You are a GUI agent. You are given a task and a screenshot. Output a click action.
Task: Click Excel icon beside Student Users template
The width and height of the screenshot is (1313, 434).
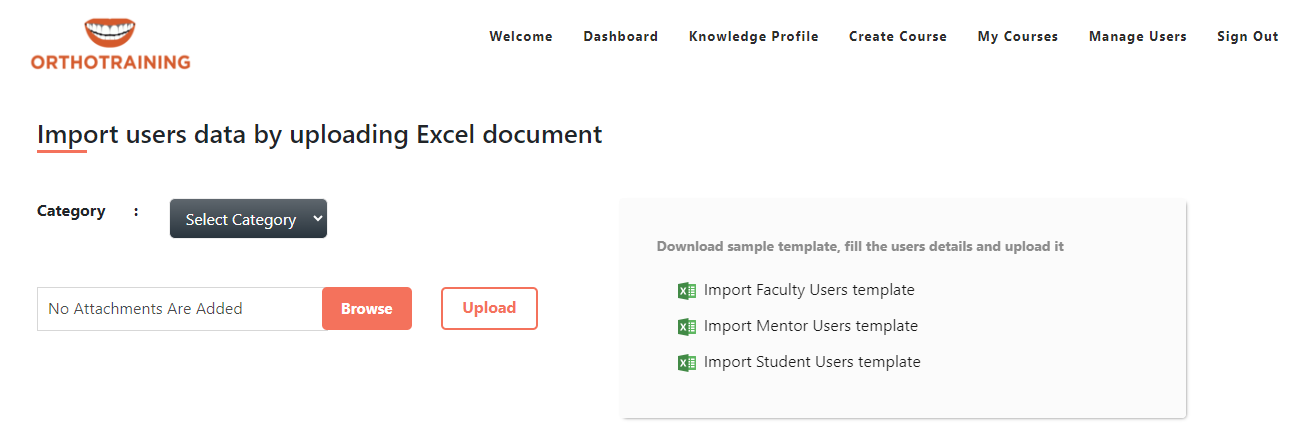(x=687, y=363)
